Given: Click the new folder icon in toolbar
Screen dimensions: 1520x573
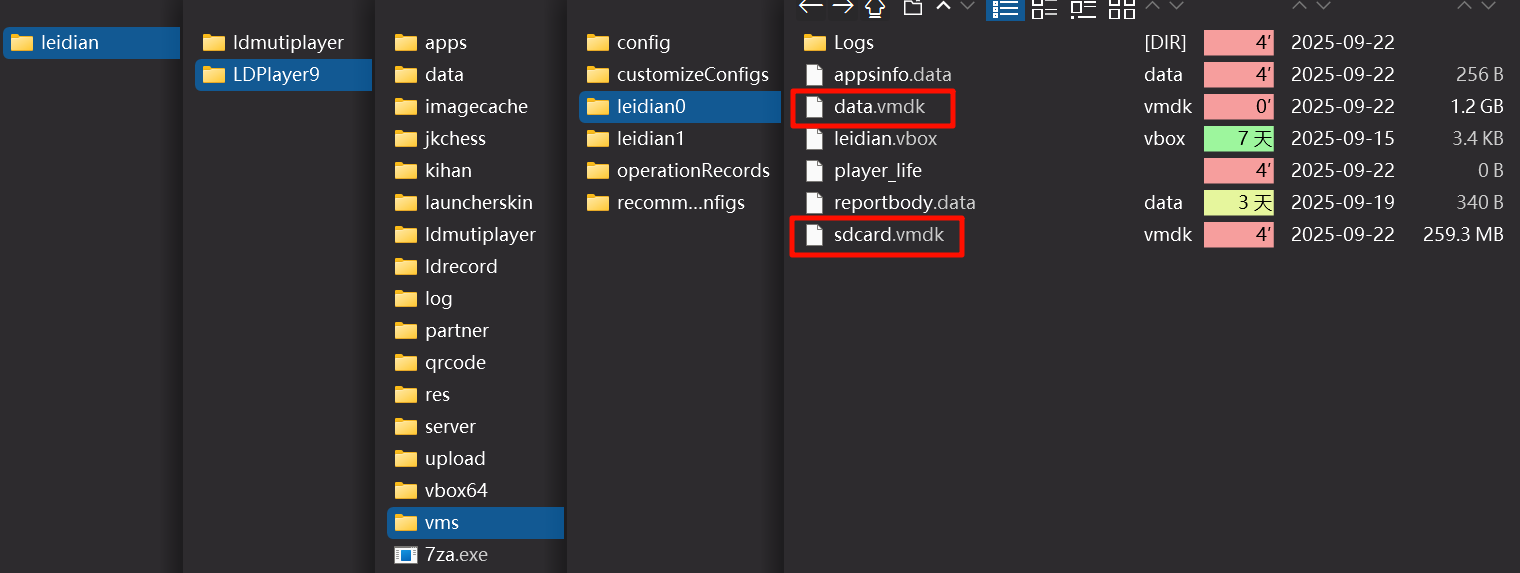Looking at the screenshot, I should pyautogui.click(x=912, y=7).
